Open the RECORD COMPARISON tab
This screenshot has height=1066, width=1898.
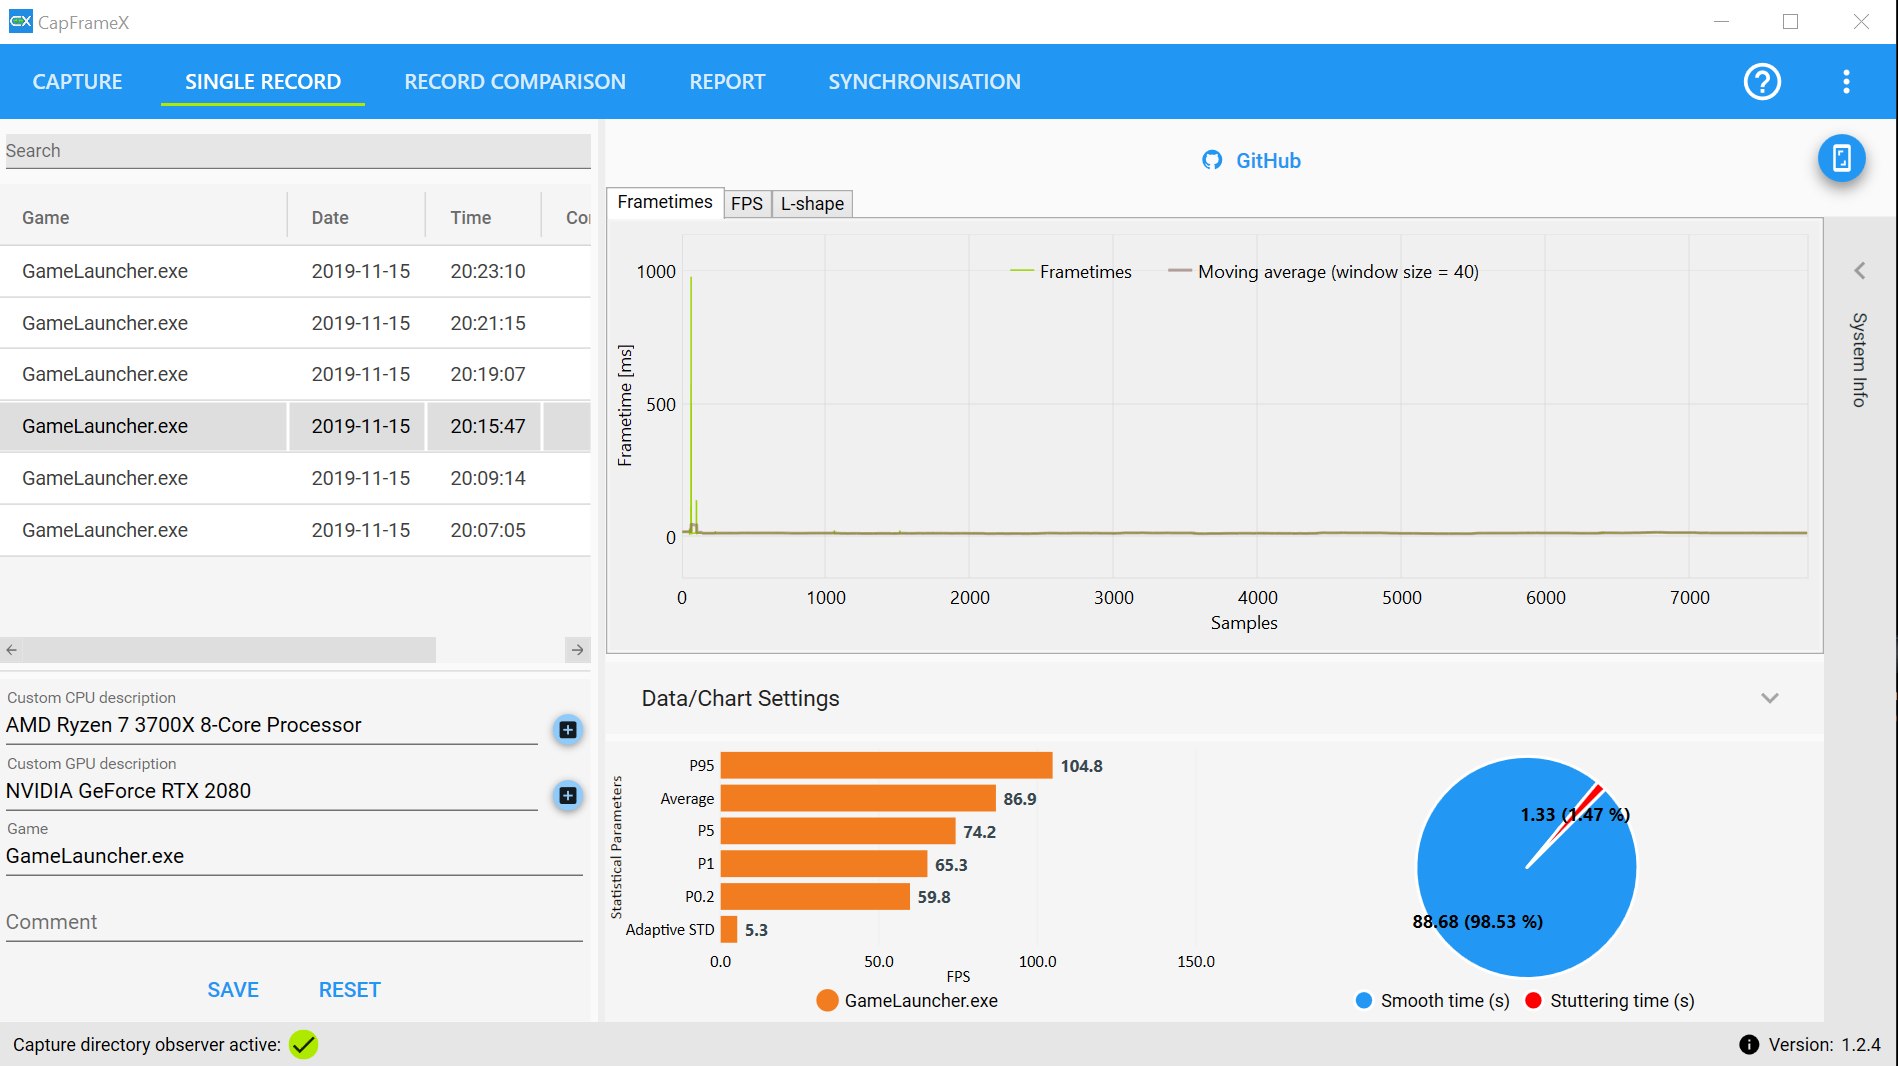(x=515, y=81)
